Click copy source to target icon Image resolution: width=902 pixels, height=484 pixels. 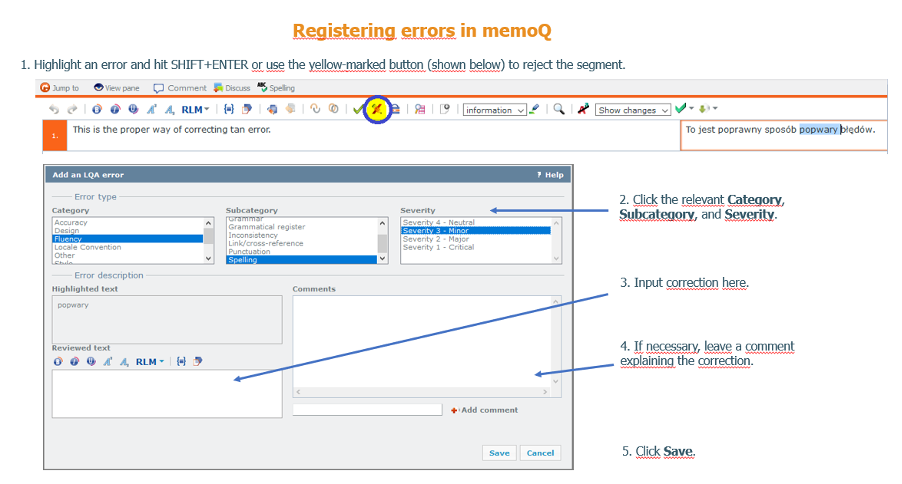[x=272, y=109]
